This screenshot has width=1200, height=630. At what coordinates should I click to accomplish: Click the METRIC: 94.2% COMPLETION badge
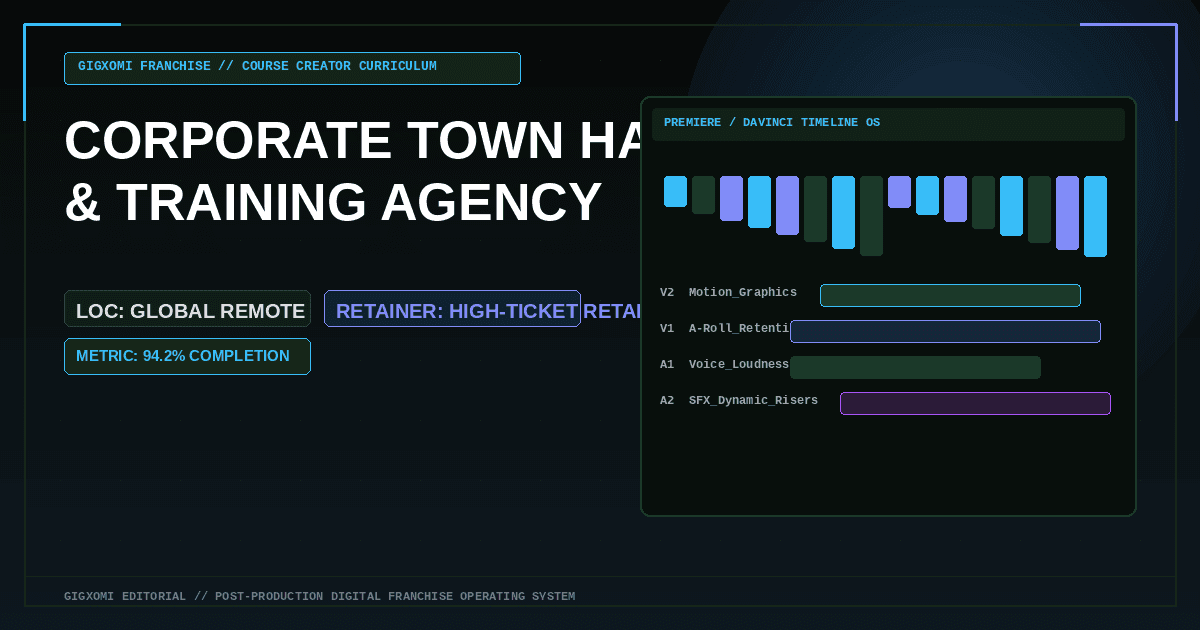coord(187,356)
